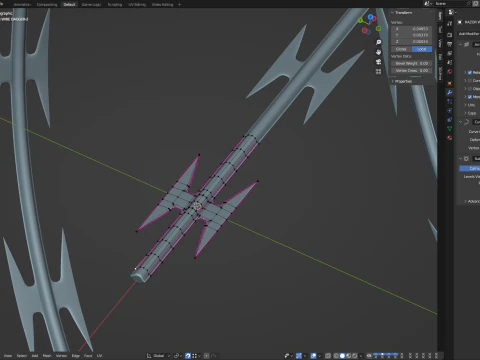The image size is (480, 360).
Task: Open Properties editor type dropdown
Action: pyautogui.click(x=452, y=12)
